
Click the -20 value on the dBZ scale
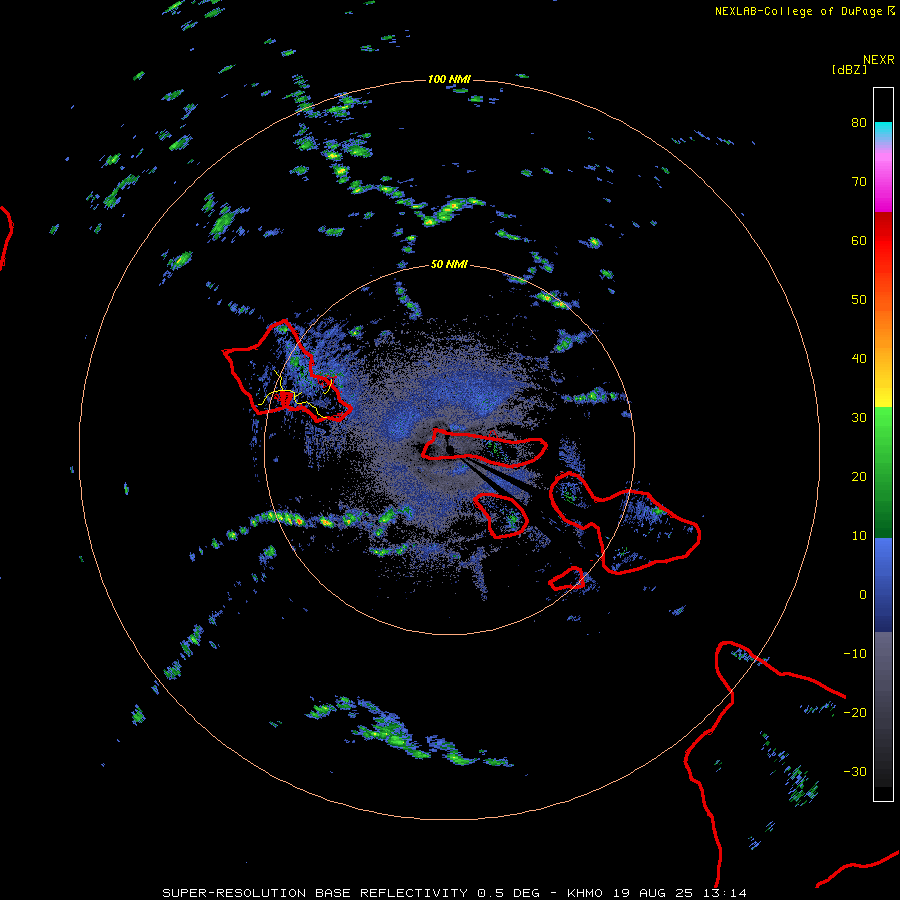[x=855, y=712]
